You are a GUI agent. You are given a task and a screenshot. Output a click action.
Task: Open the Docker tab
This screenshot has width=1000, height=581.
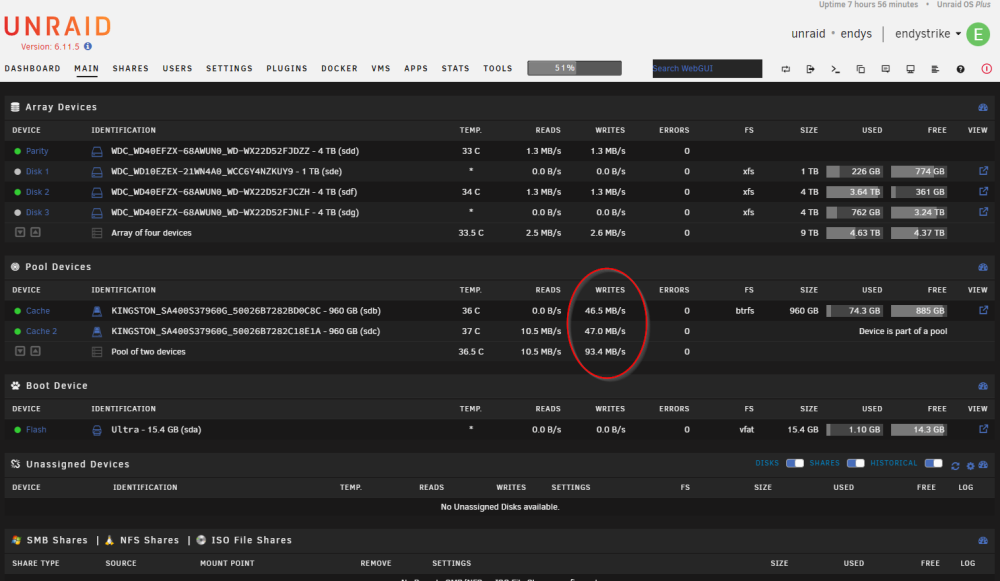pyautogui.click(x=339, y=68)
